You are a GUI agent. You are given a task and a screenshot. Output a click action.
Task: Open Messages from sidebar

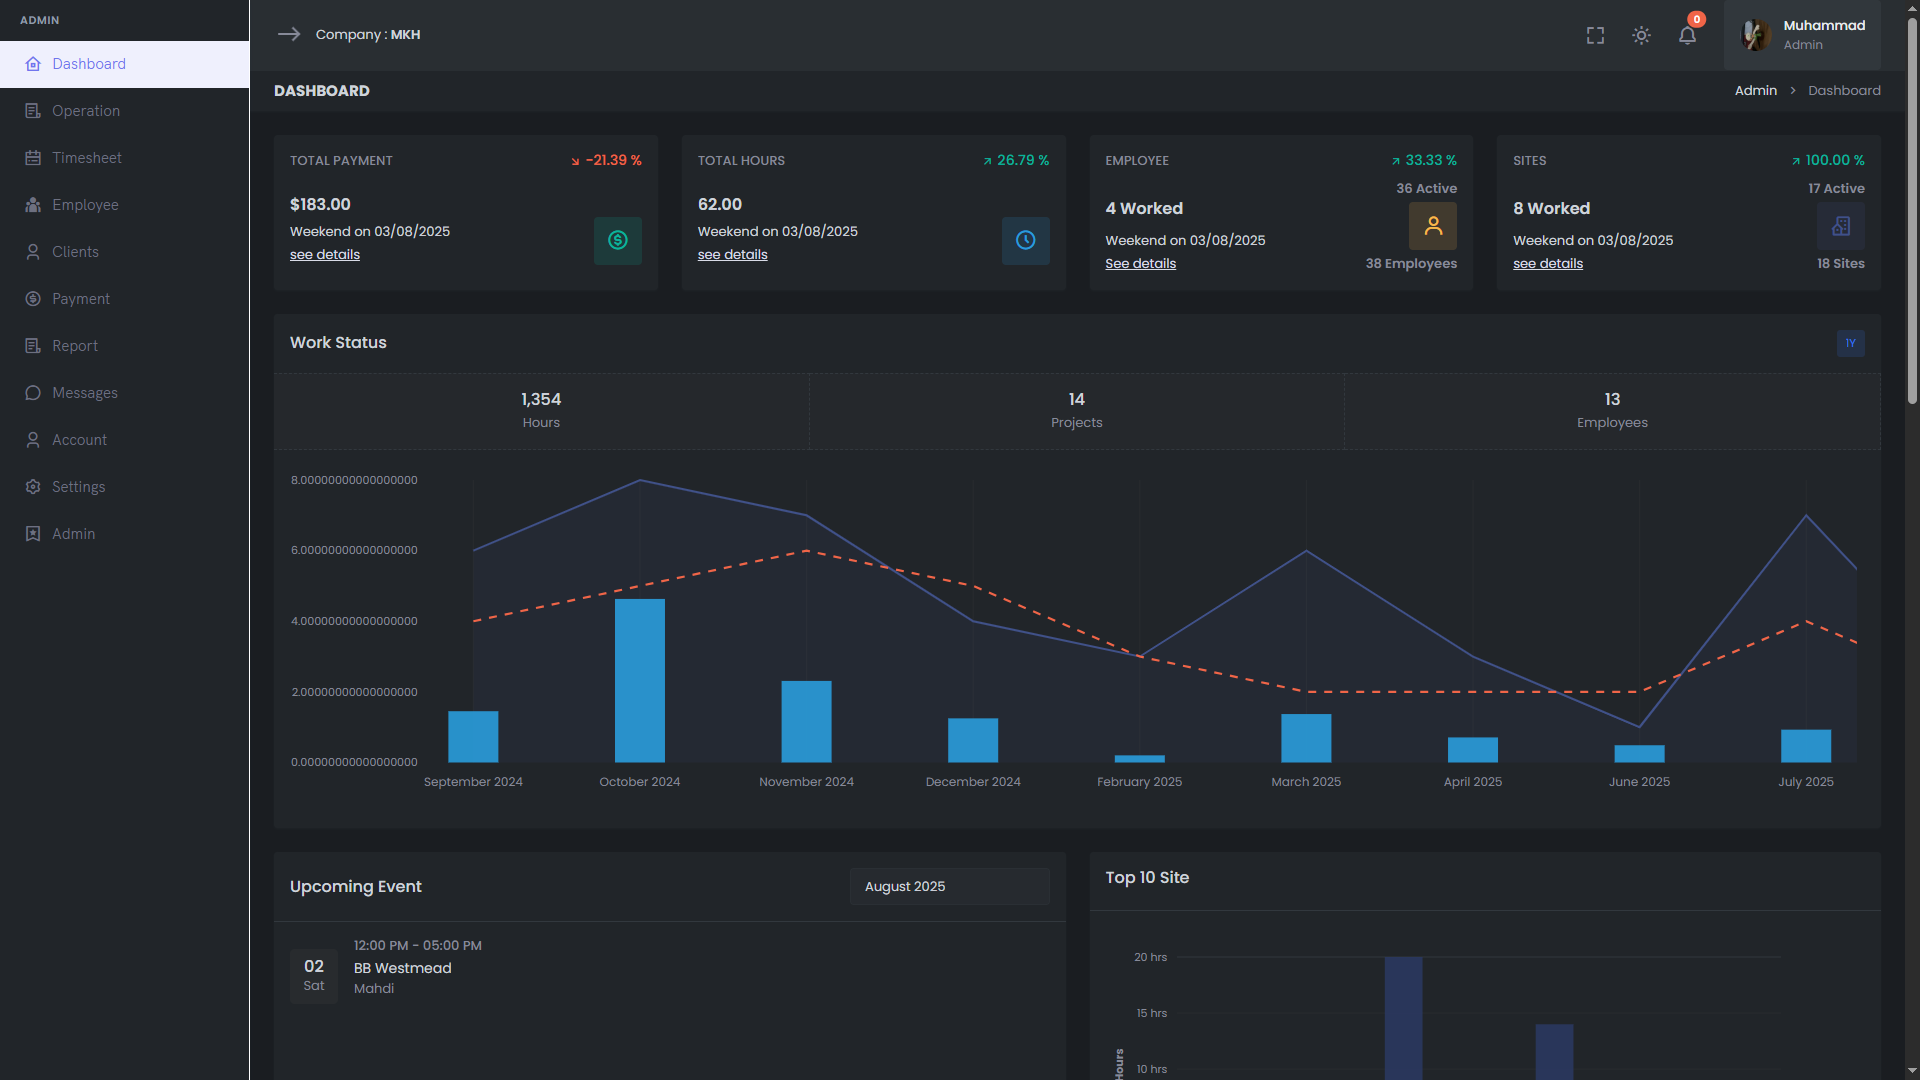pos(84,393)
